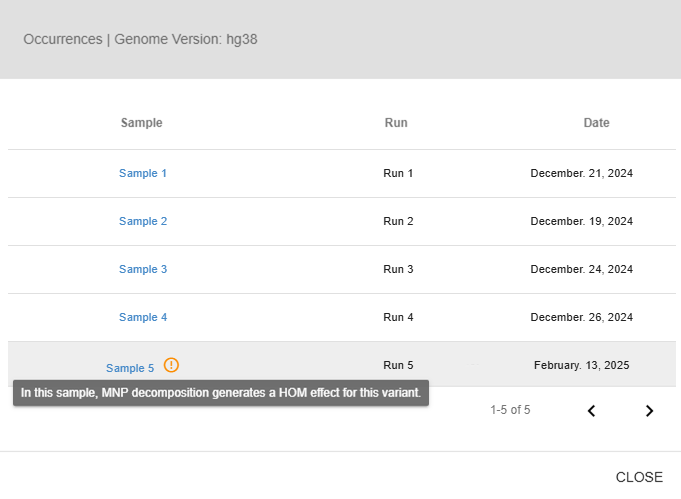Go to the next page of occurrences

click(x=649, y=410)
